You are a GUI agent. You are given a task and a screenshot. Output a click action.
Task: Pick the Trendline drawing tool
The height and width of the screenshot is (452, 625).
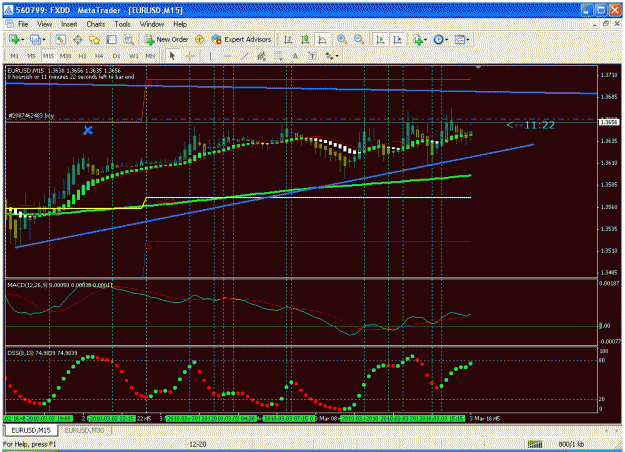click(x=244, y=56)
